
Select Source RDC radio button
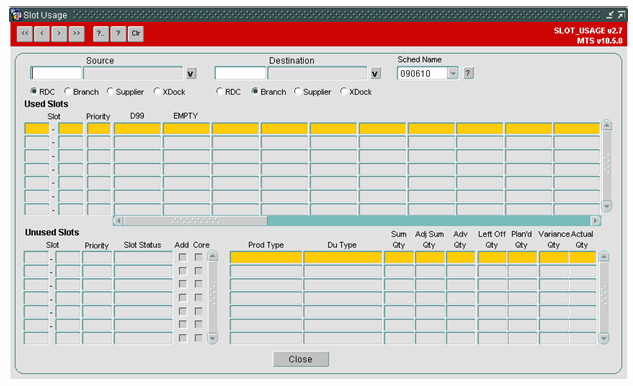(34, 91)
